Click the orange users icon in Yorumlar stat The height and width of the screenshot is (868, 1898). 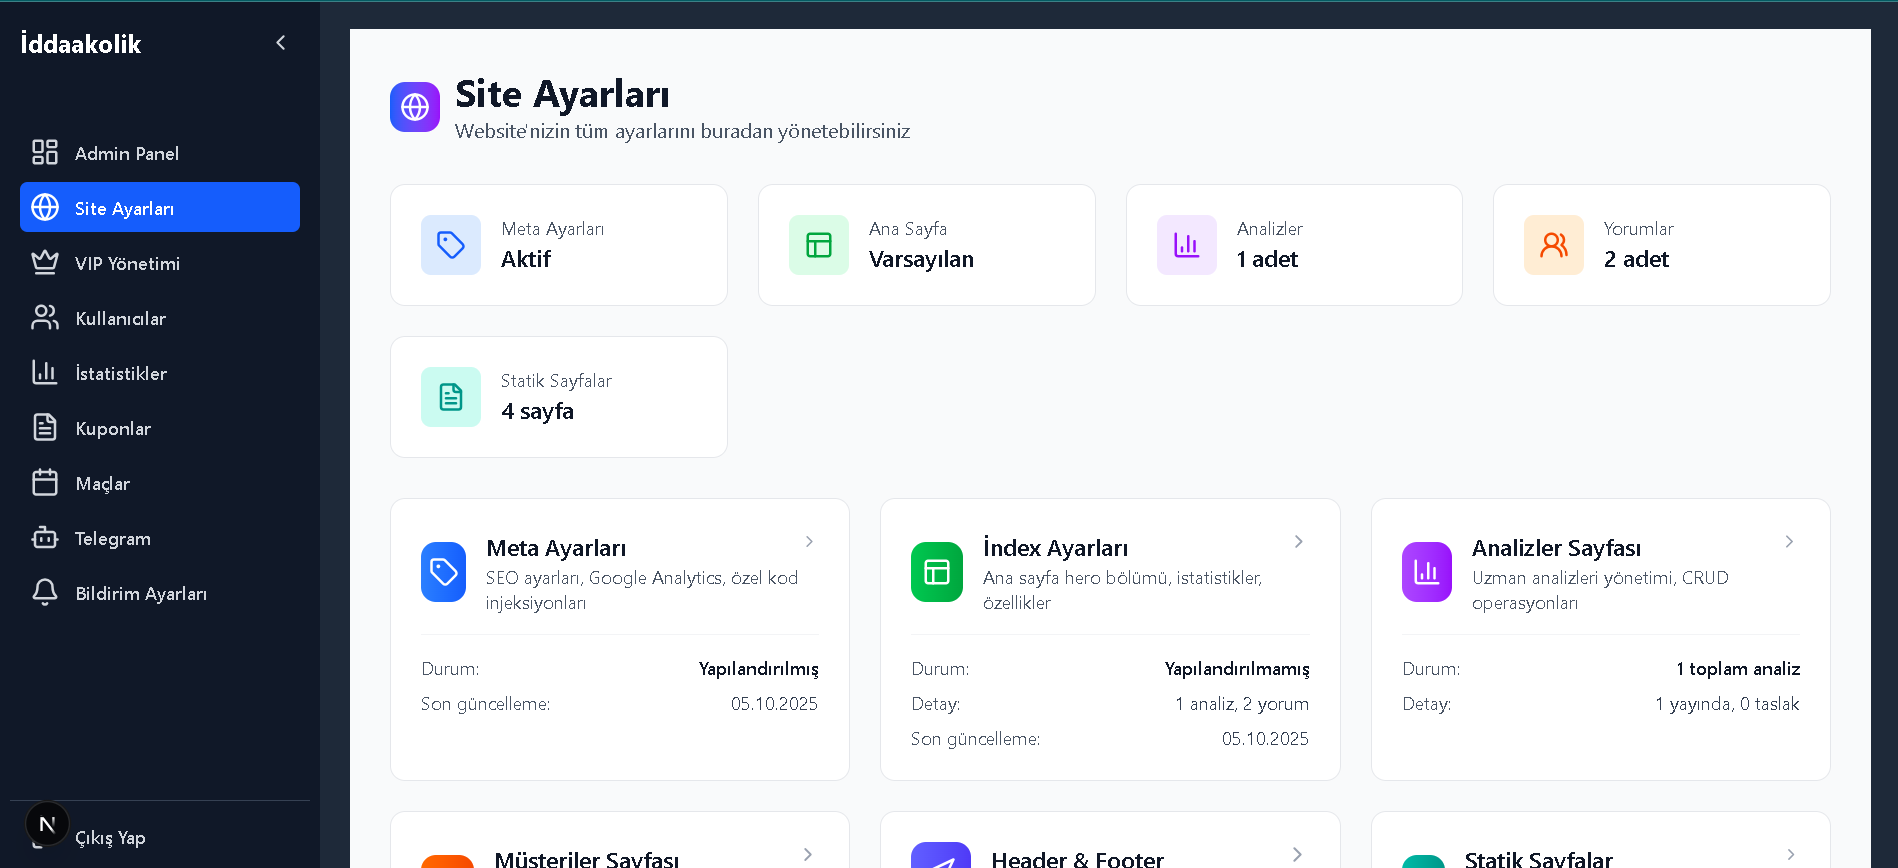point(1554,245)
